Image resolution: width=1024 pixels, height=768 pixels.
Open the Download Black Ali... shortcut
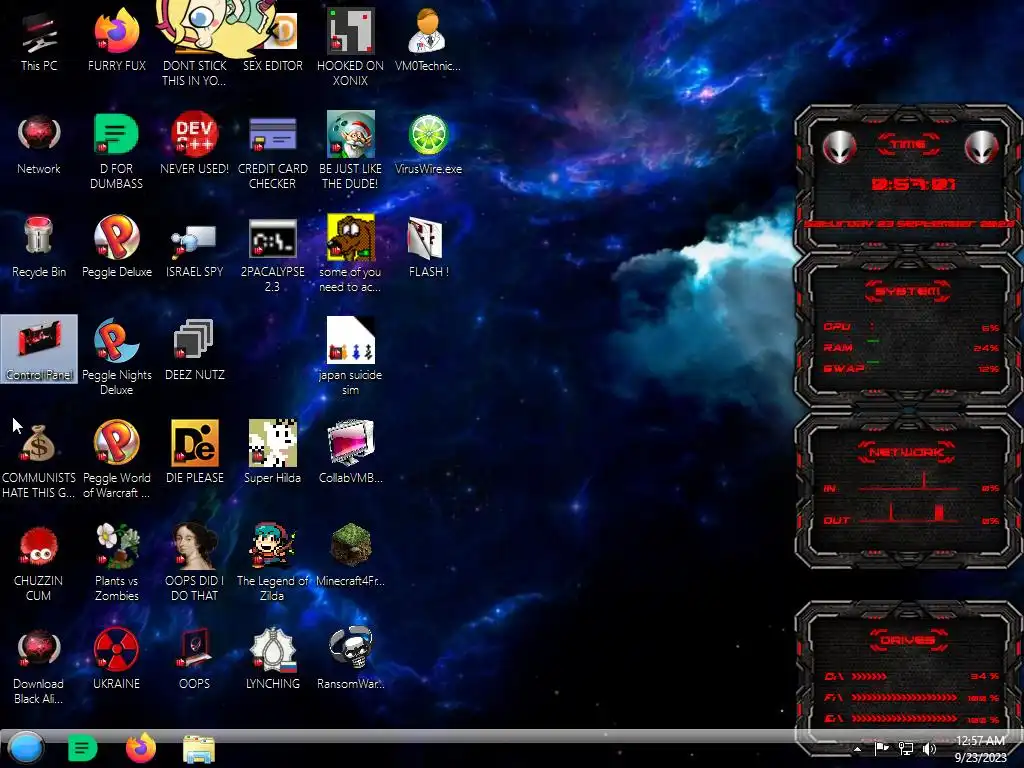pyautogui.click(x=39, y=666)
